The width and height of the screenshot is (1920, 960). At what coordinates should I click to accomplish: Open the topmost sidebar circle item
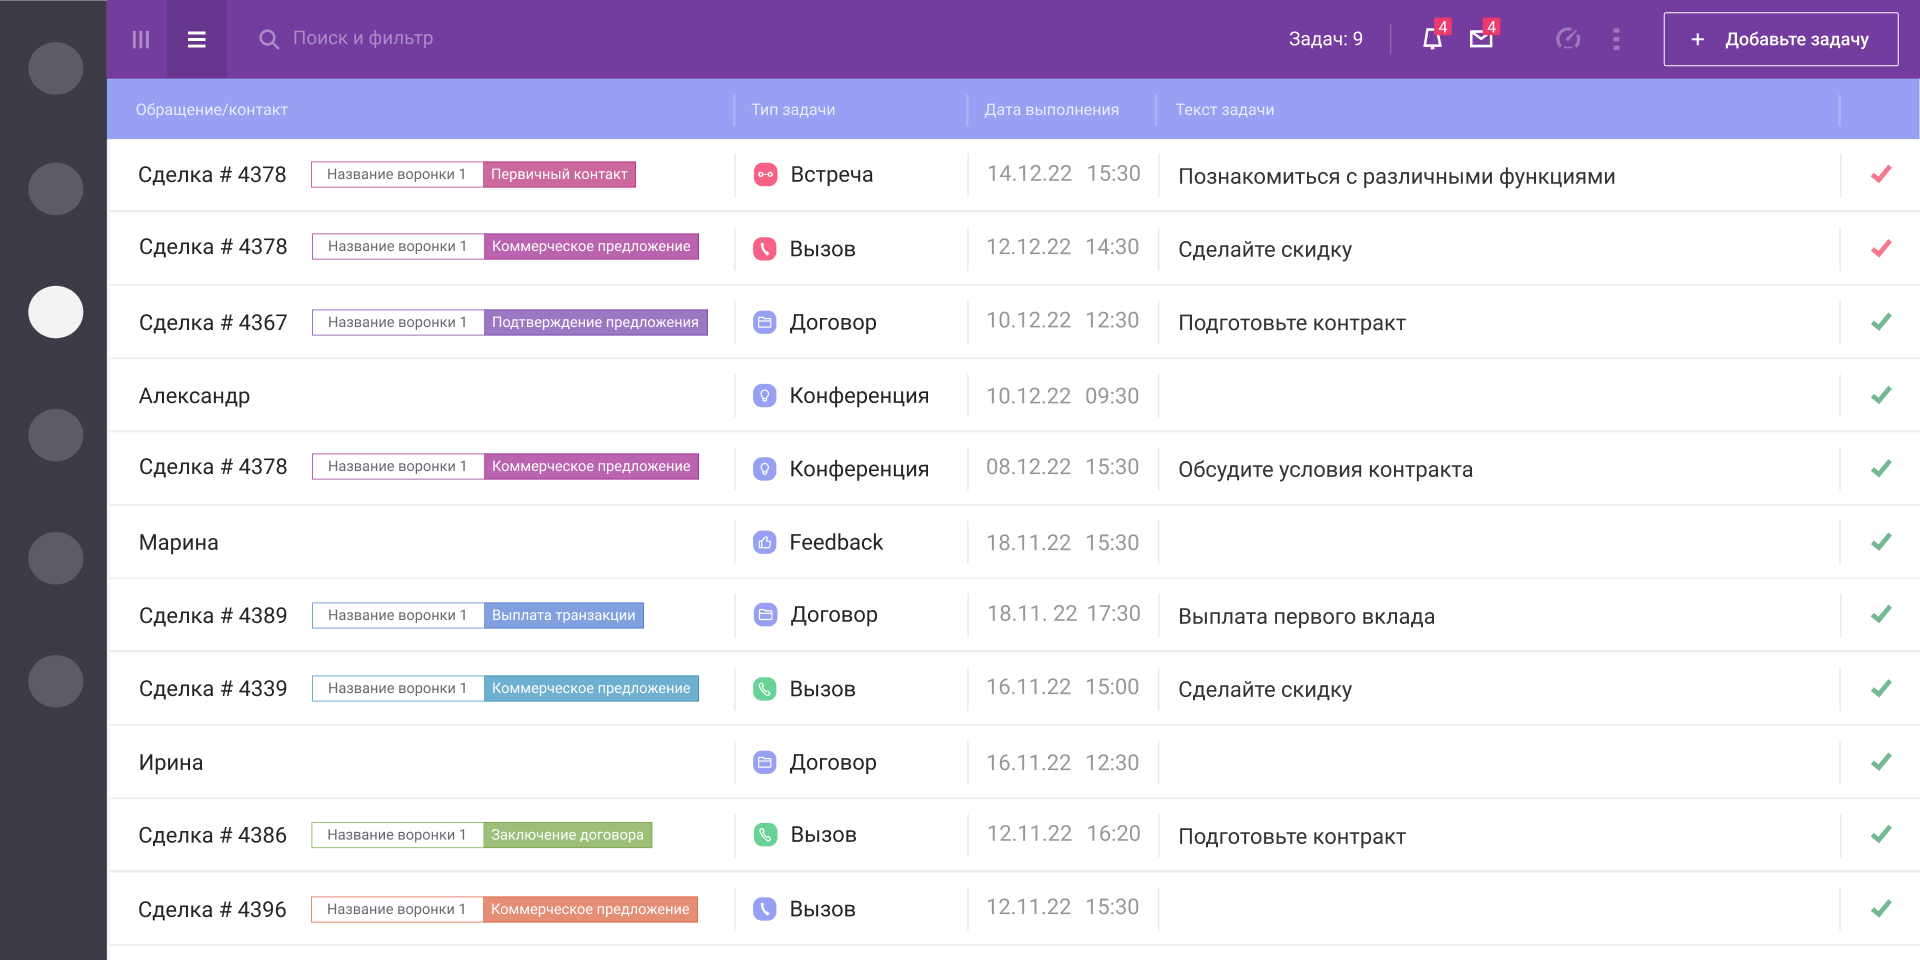(56, 68)
